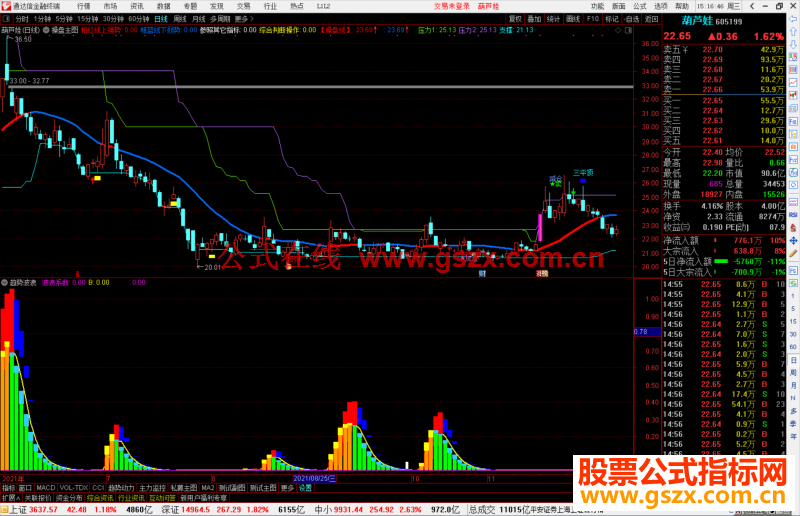Viewport: 800px width, 516px height.
Task: Click the 叠加 overlay button
Action: click(x=534, y=19)
